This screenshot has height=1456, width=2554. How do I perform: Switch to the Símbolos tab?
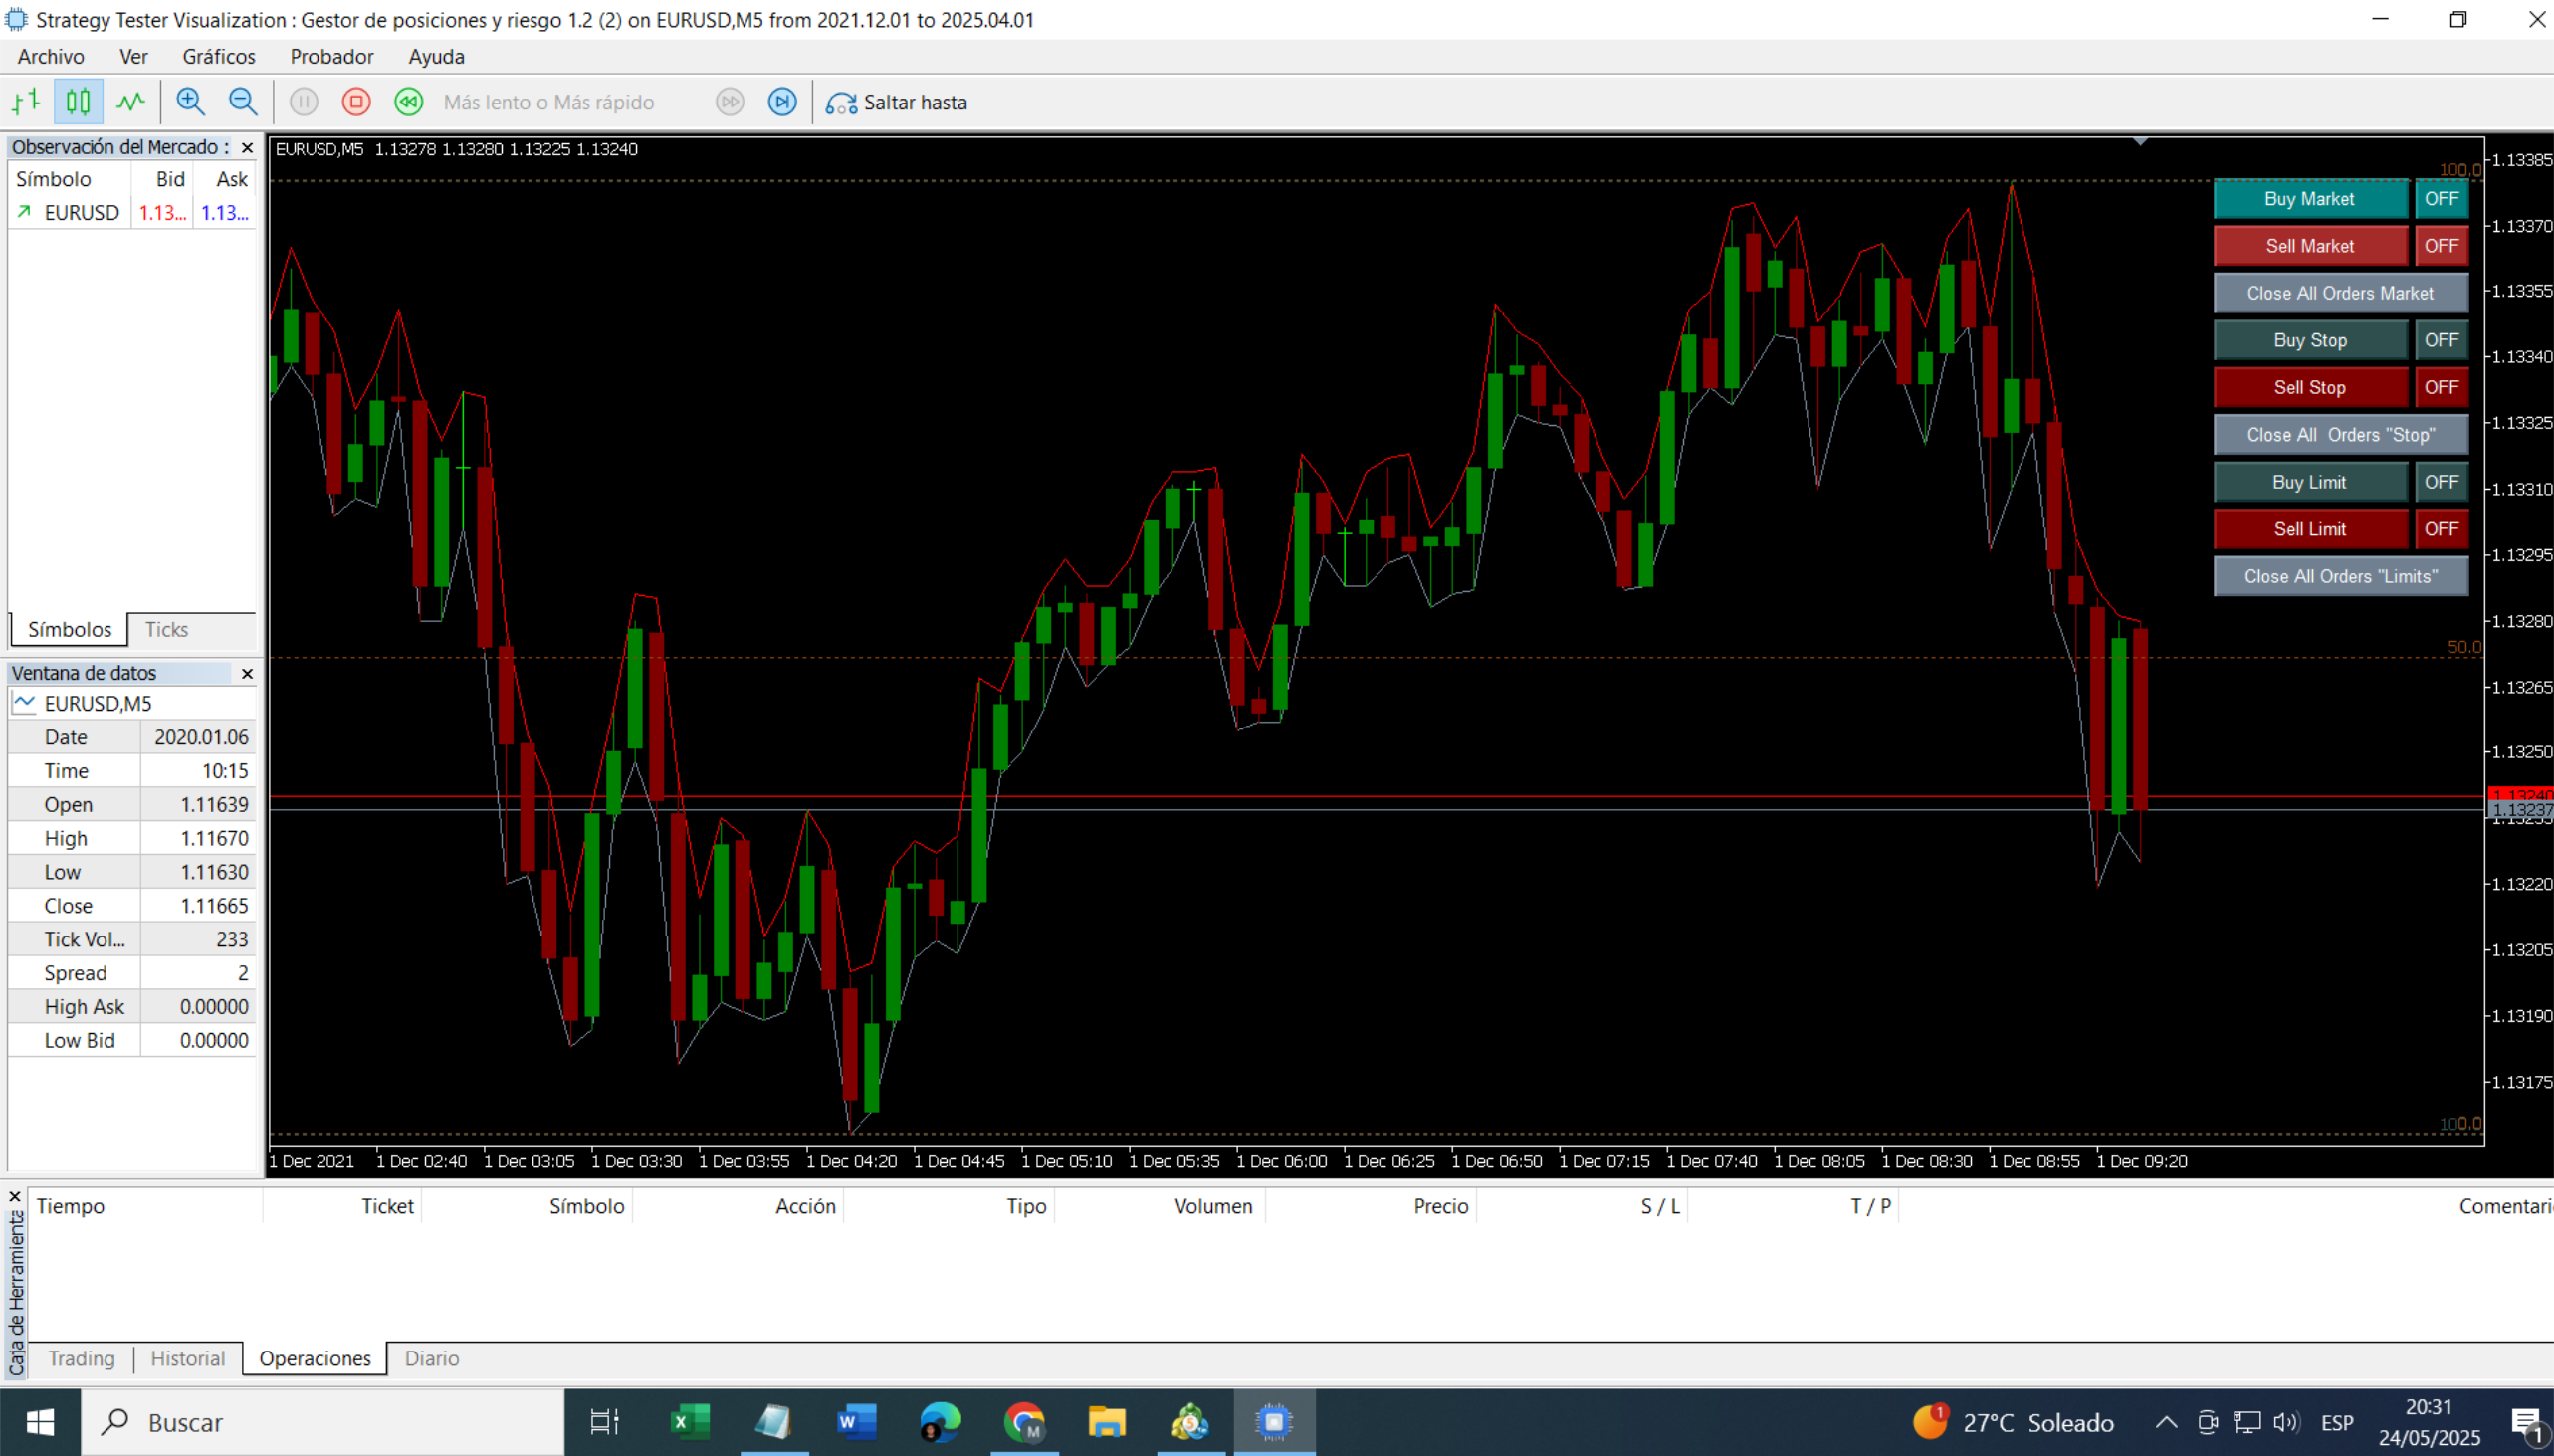69,630
